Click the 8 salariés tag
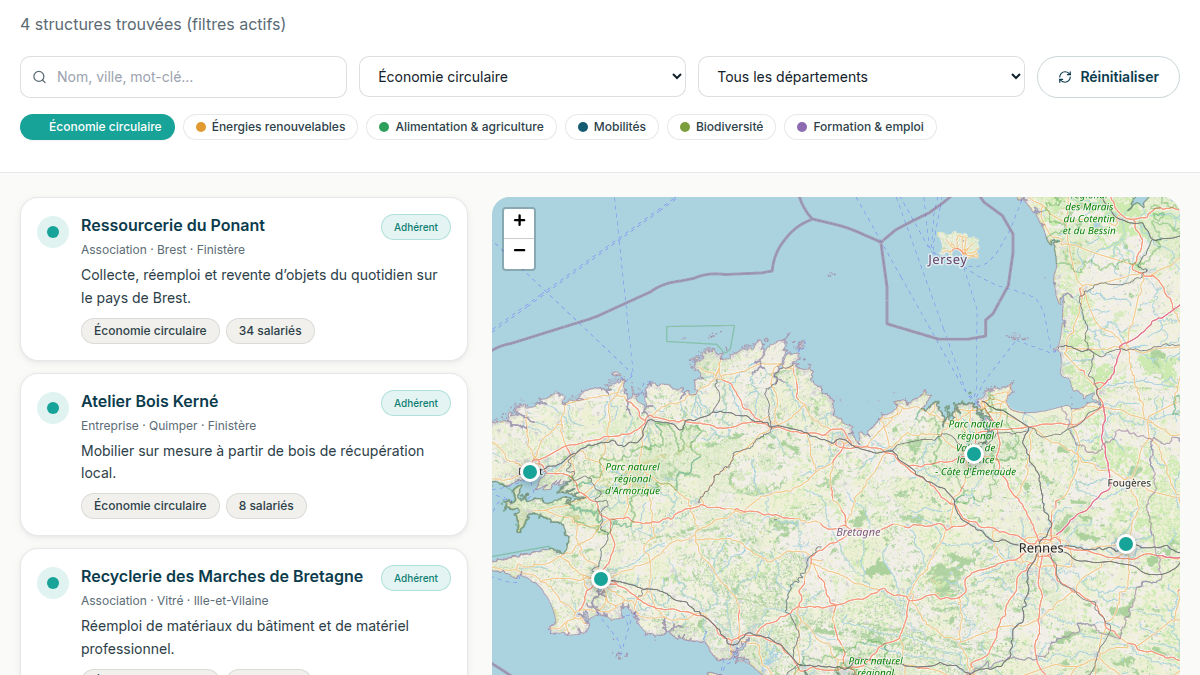Viewport: 1200px width, 675px height. click(x=266, y=506)
